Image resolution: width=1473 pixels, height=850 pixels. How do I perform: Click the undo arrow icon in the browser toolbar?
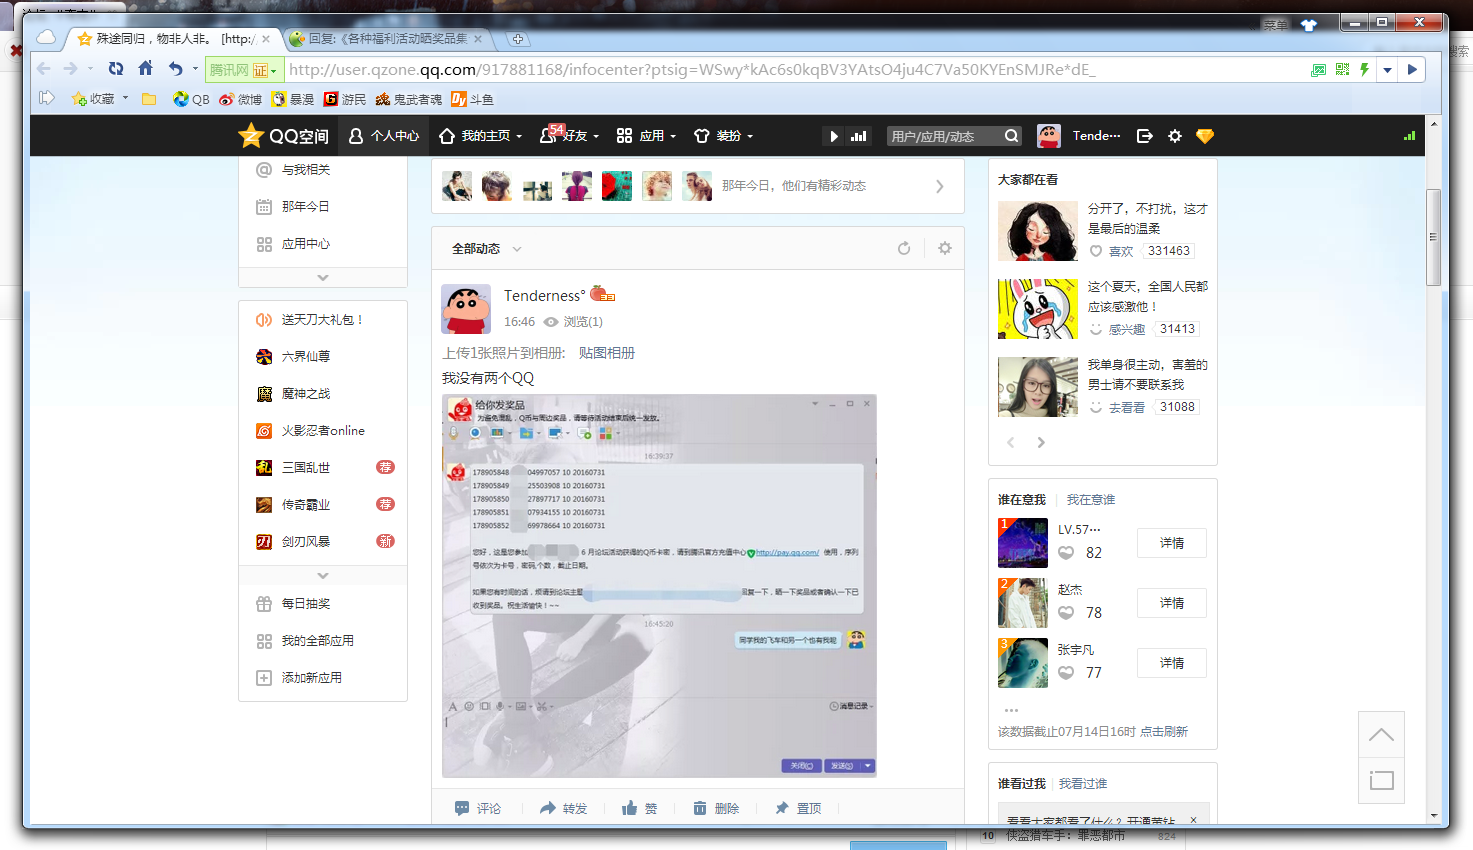point(176,69)
